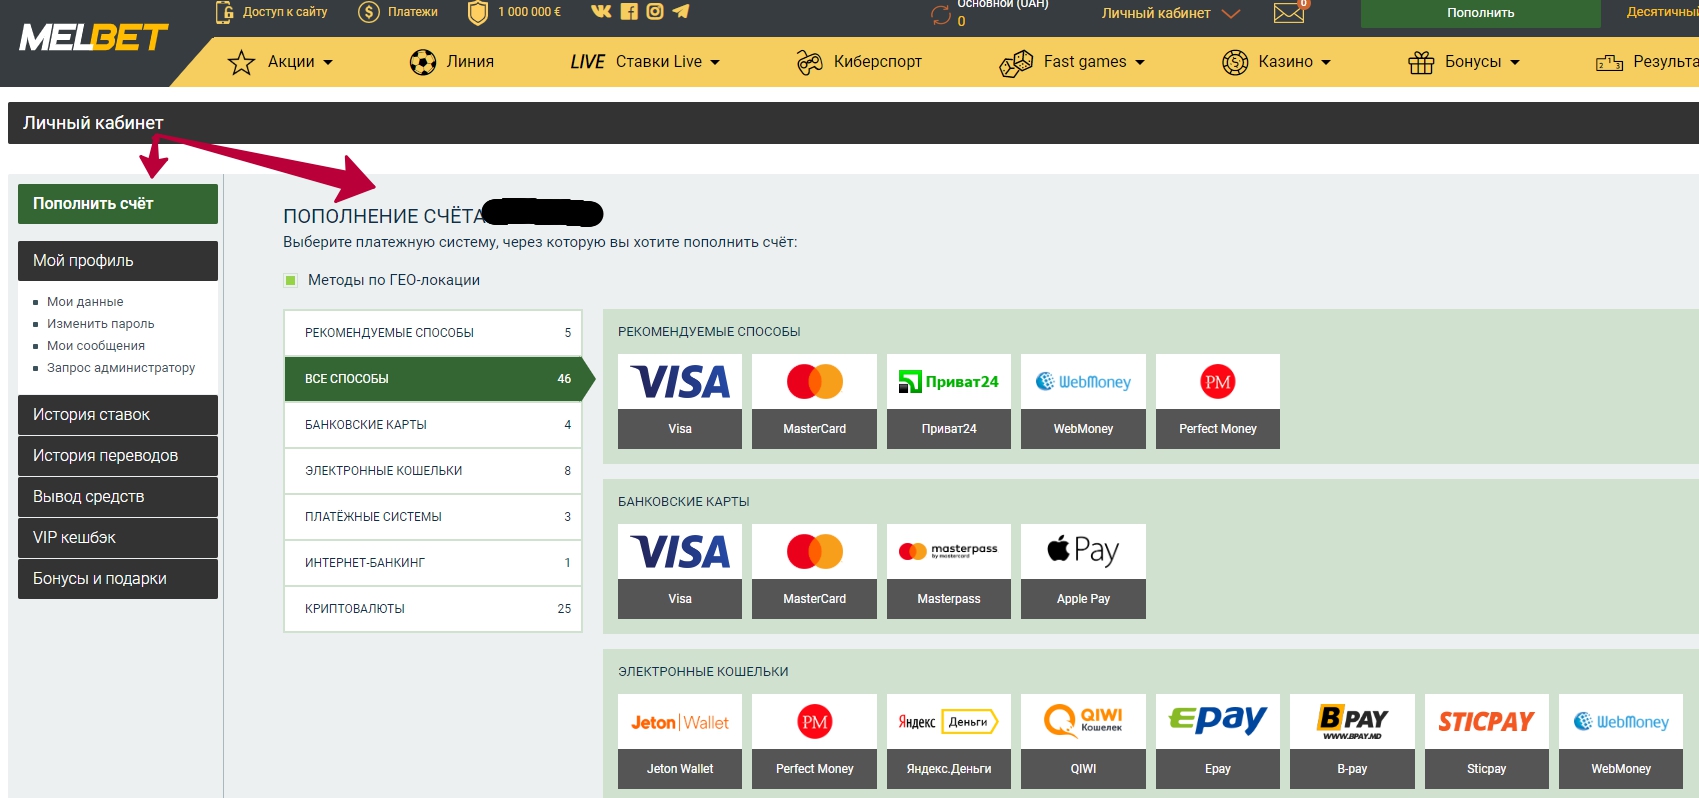Screen dimensions: 1699x798
Task: Click the sidebar Пополнить счёт button
Action: click(x=118, y=204)
